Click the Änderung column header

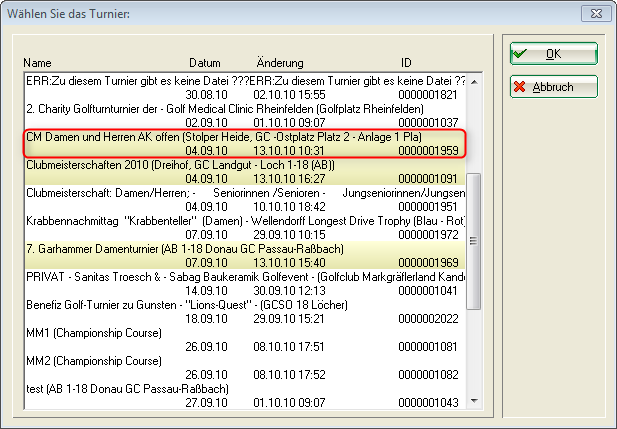(279, 62)
